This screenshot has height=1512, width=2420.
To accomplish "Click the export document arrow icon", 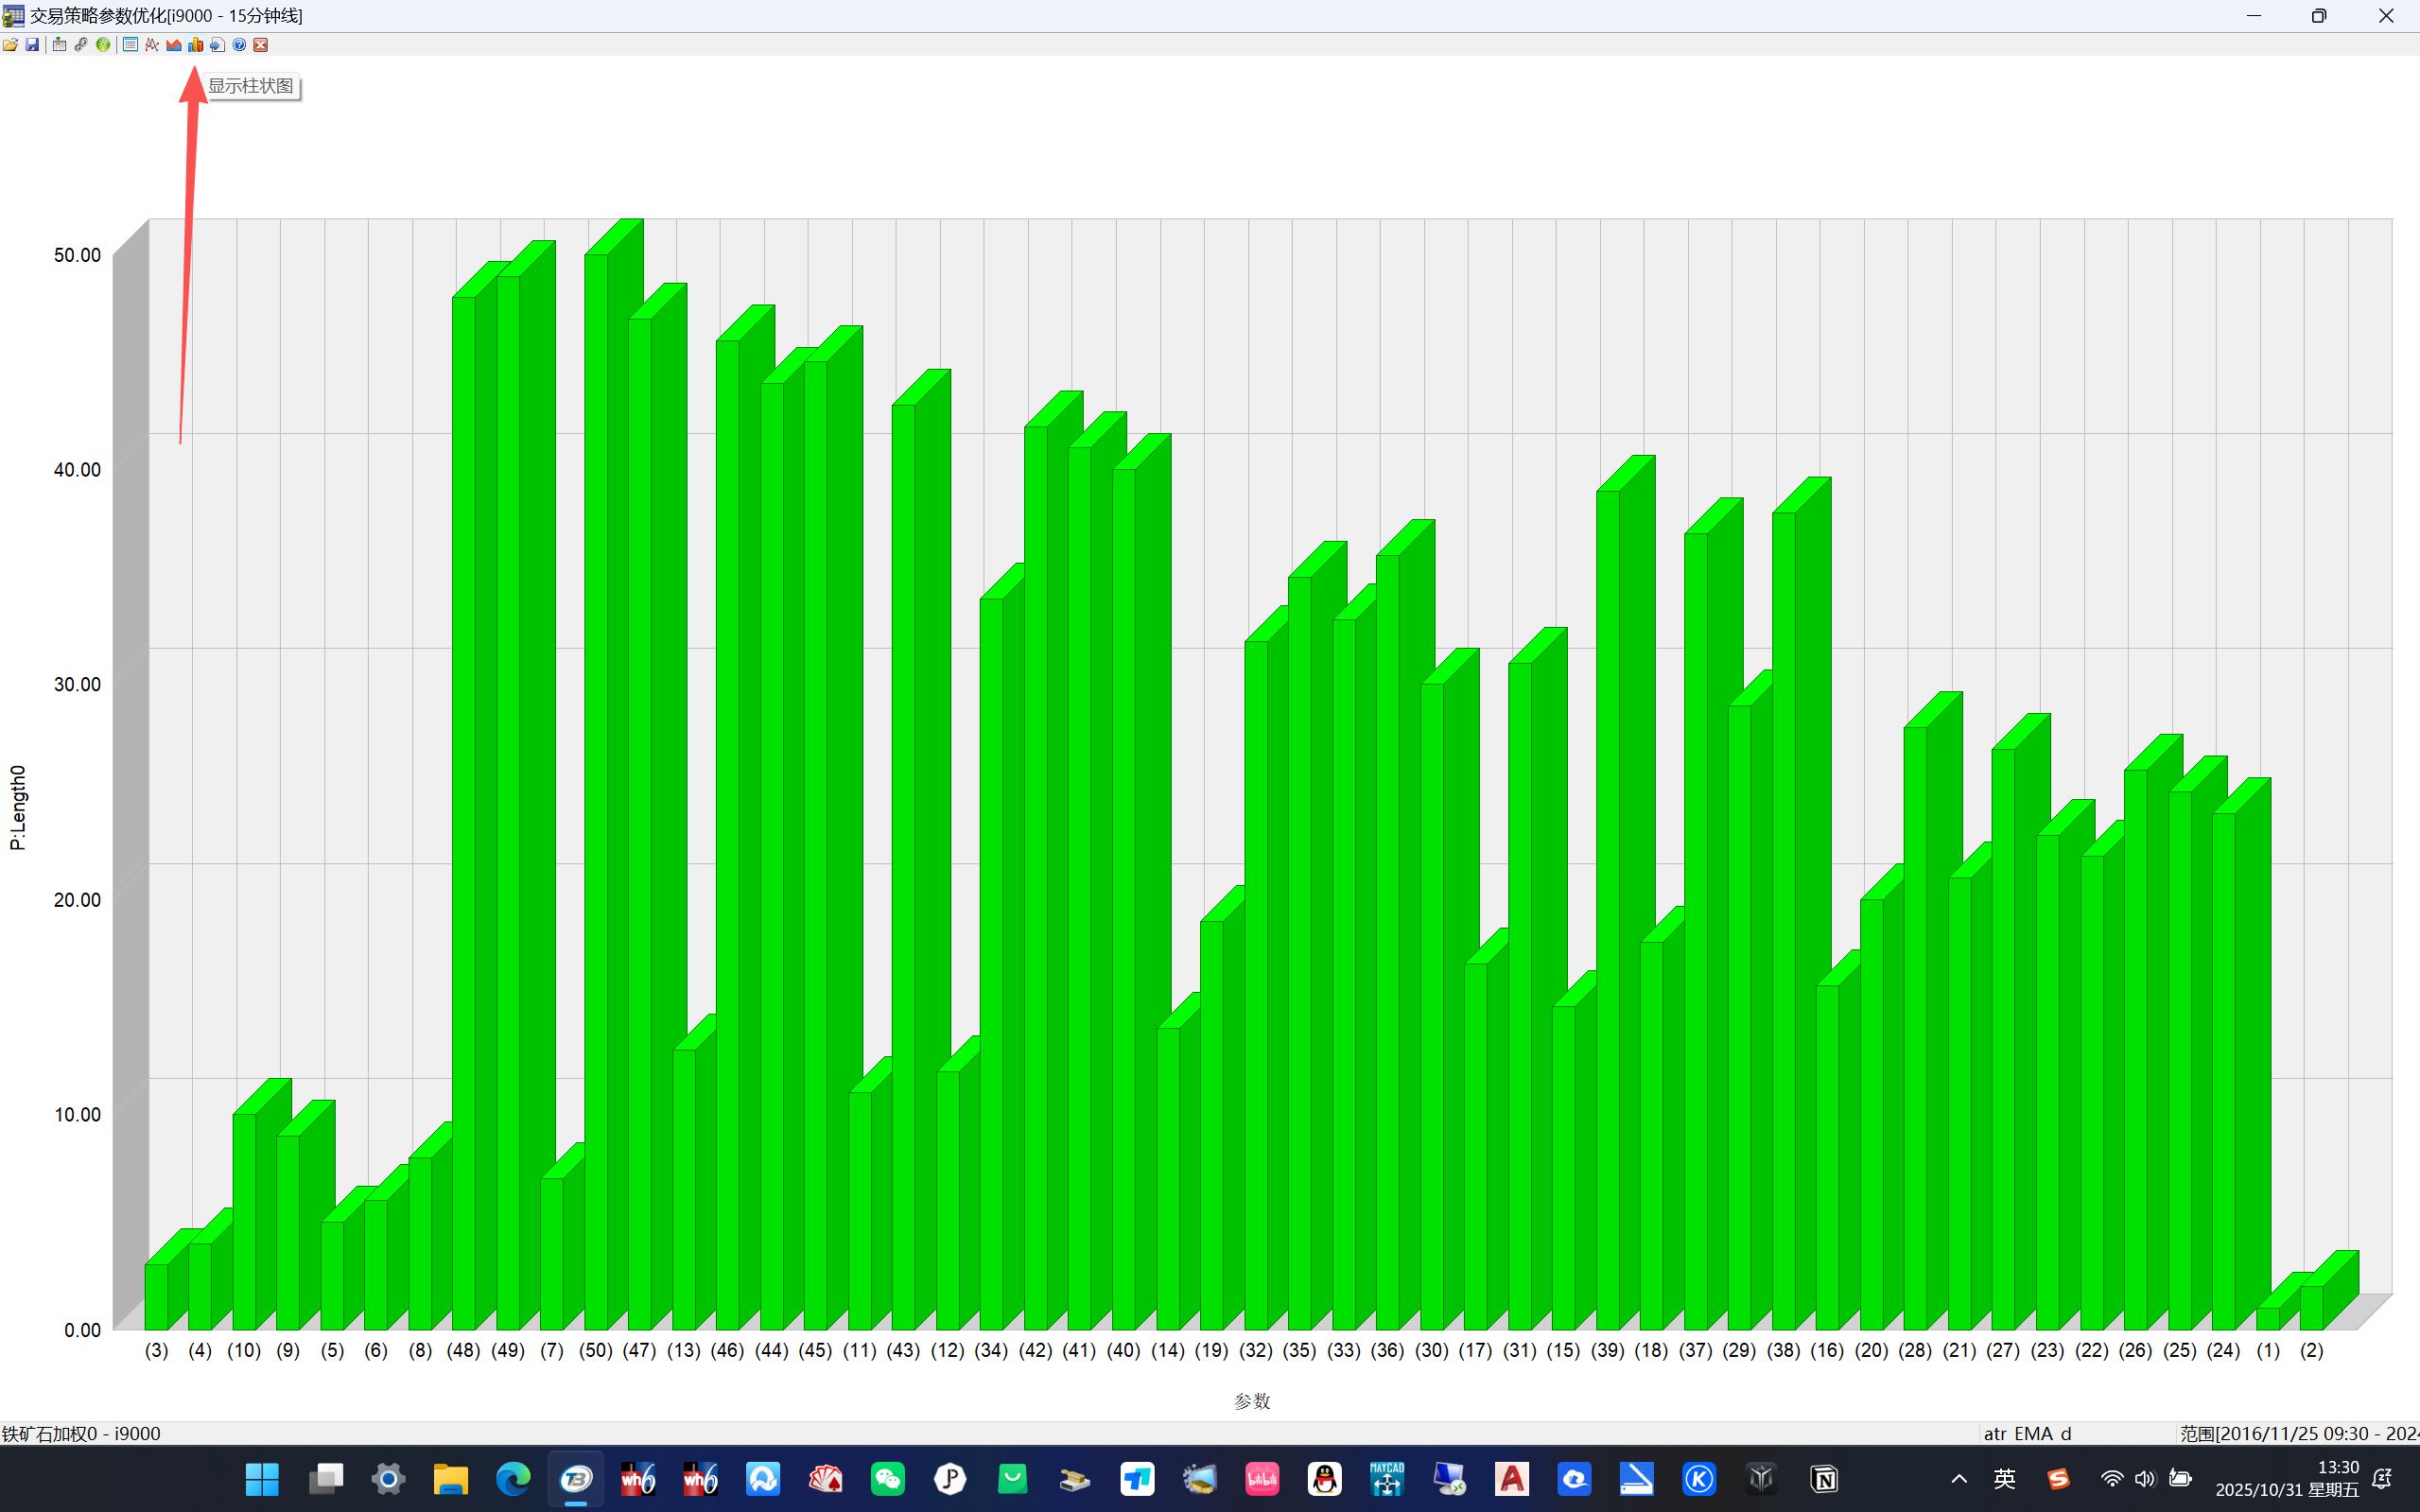I will 217,45.
